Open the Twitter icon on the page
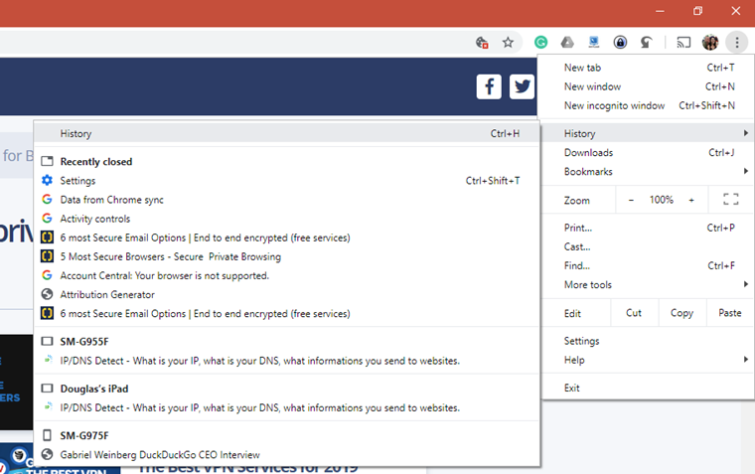 [x=522, y=87]
